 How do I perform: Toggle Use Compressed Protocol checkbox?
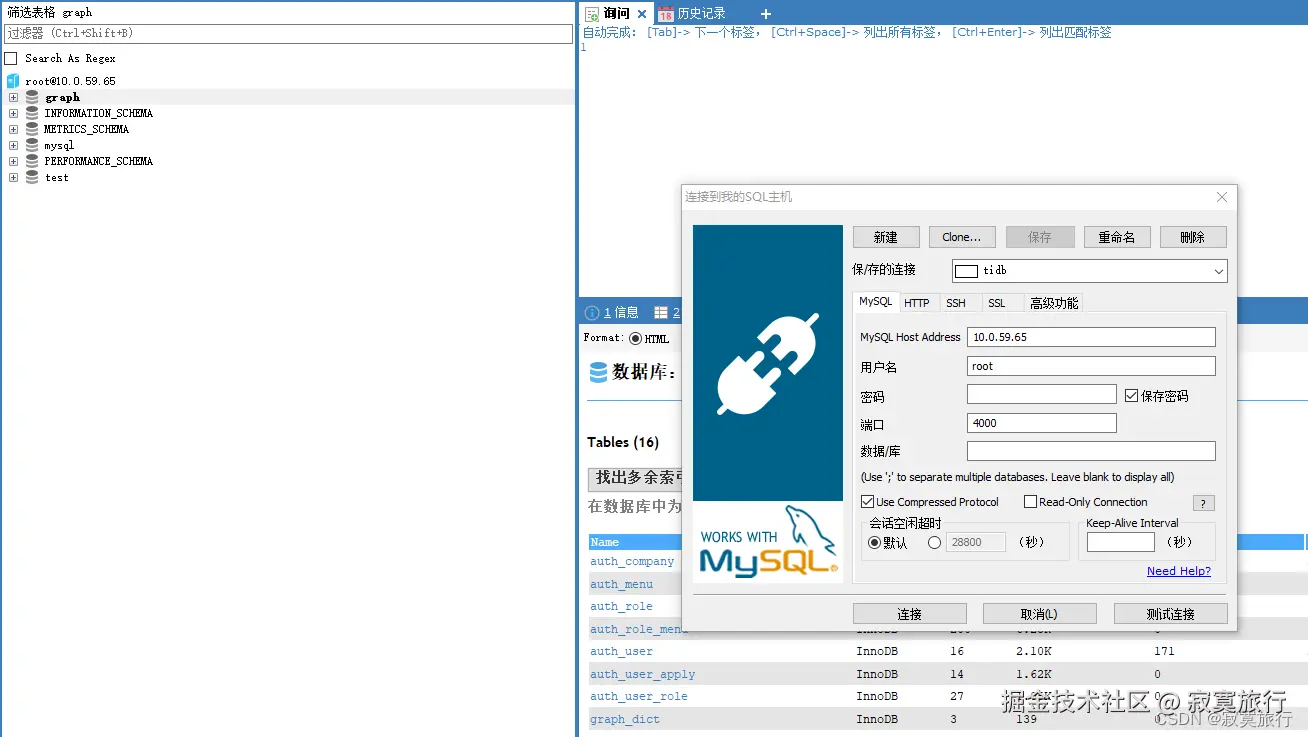point(868,502)
